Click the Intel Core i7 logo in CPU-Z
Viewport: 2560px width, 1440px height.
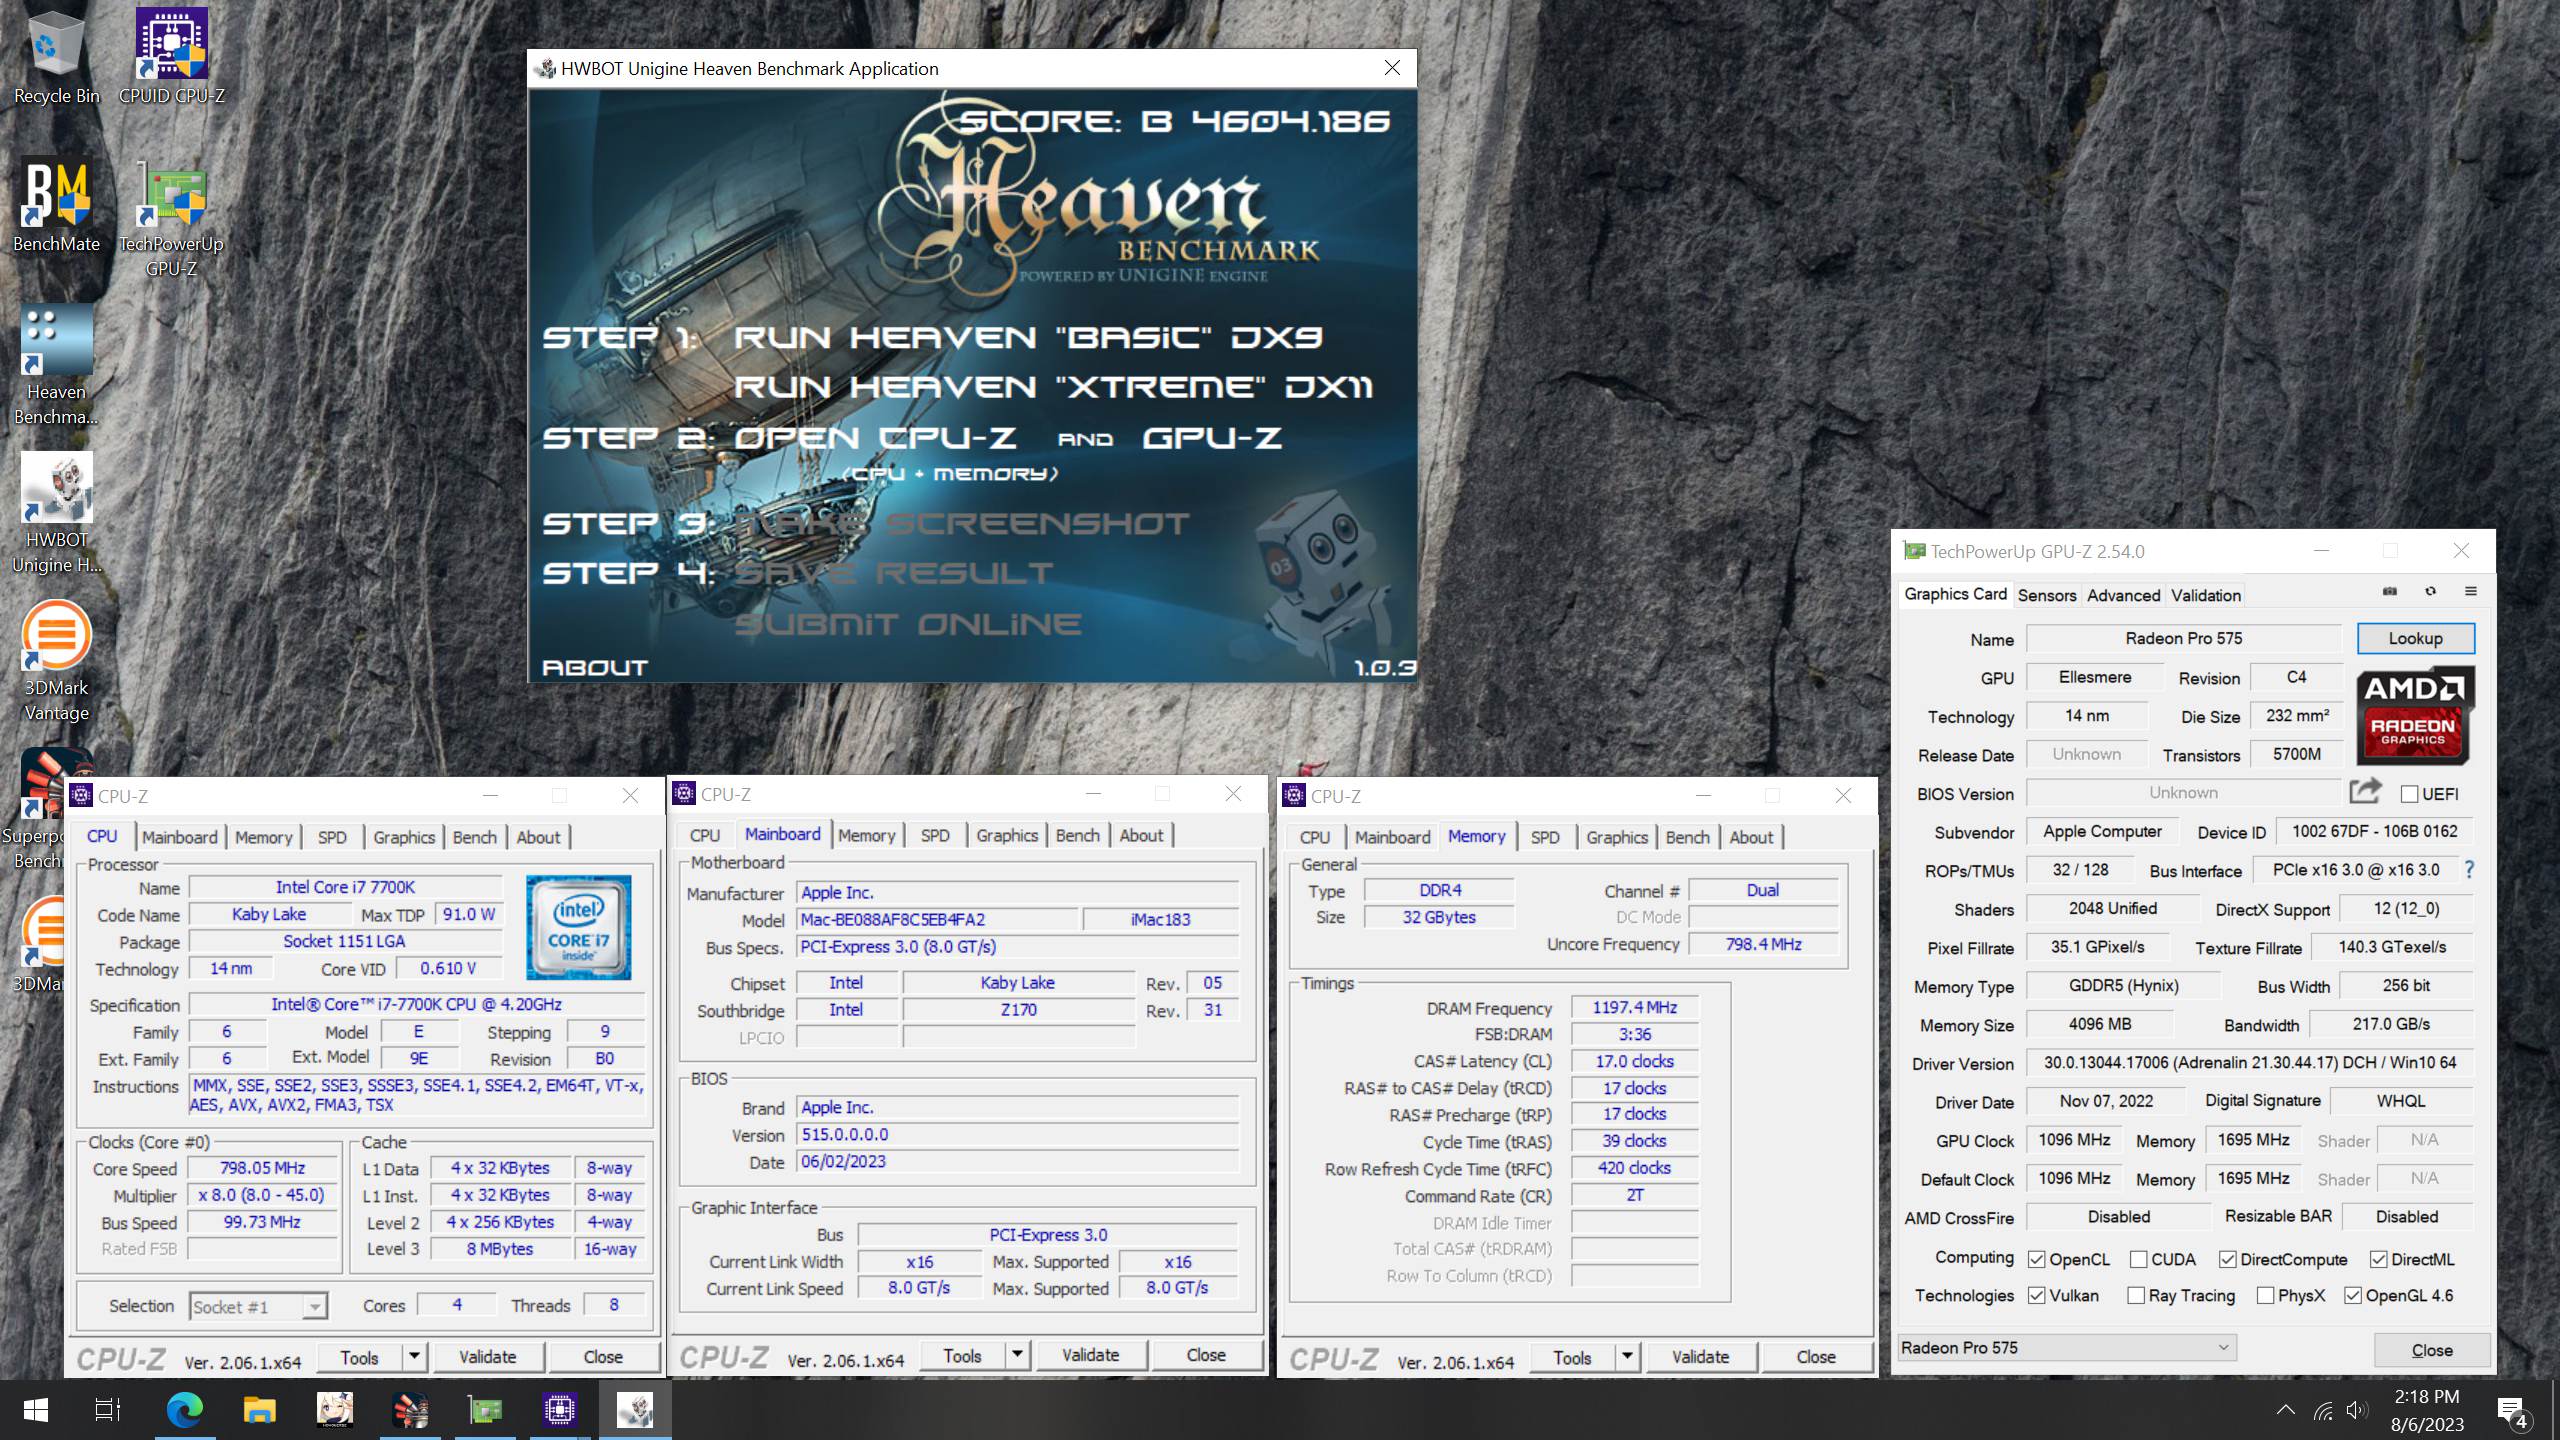(x=578, y=927)
